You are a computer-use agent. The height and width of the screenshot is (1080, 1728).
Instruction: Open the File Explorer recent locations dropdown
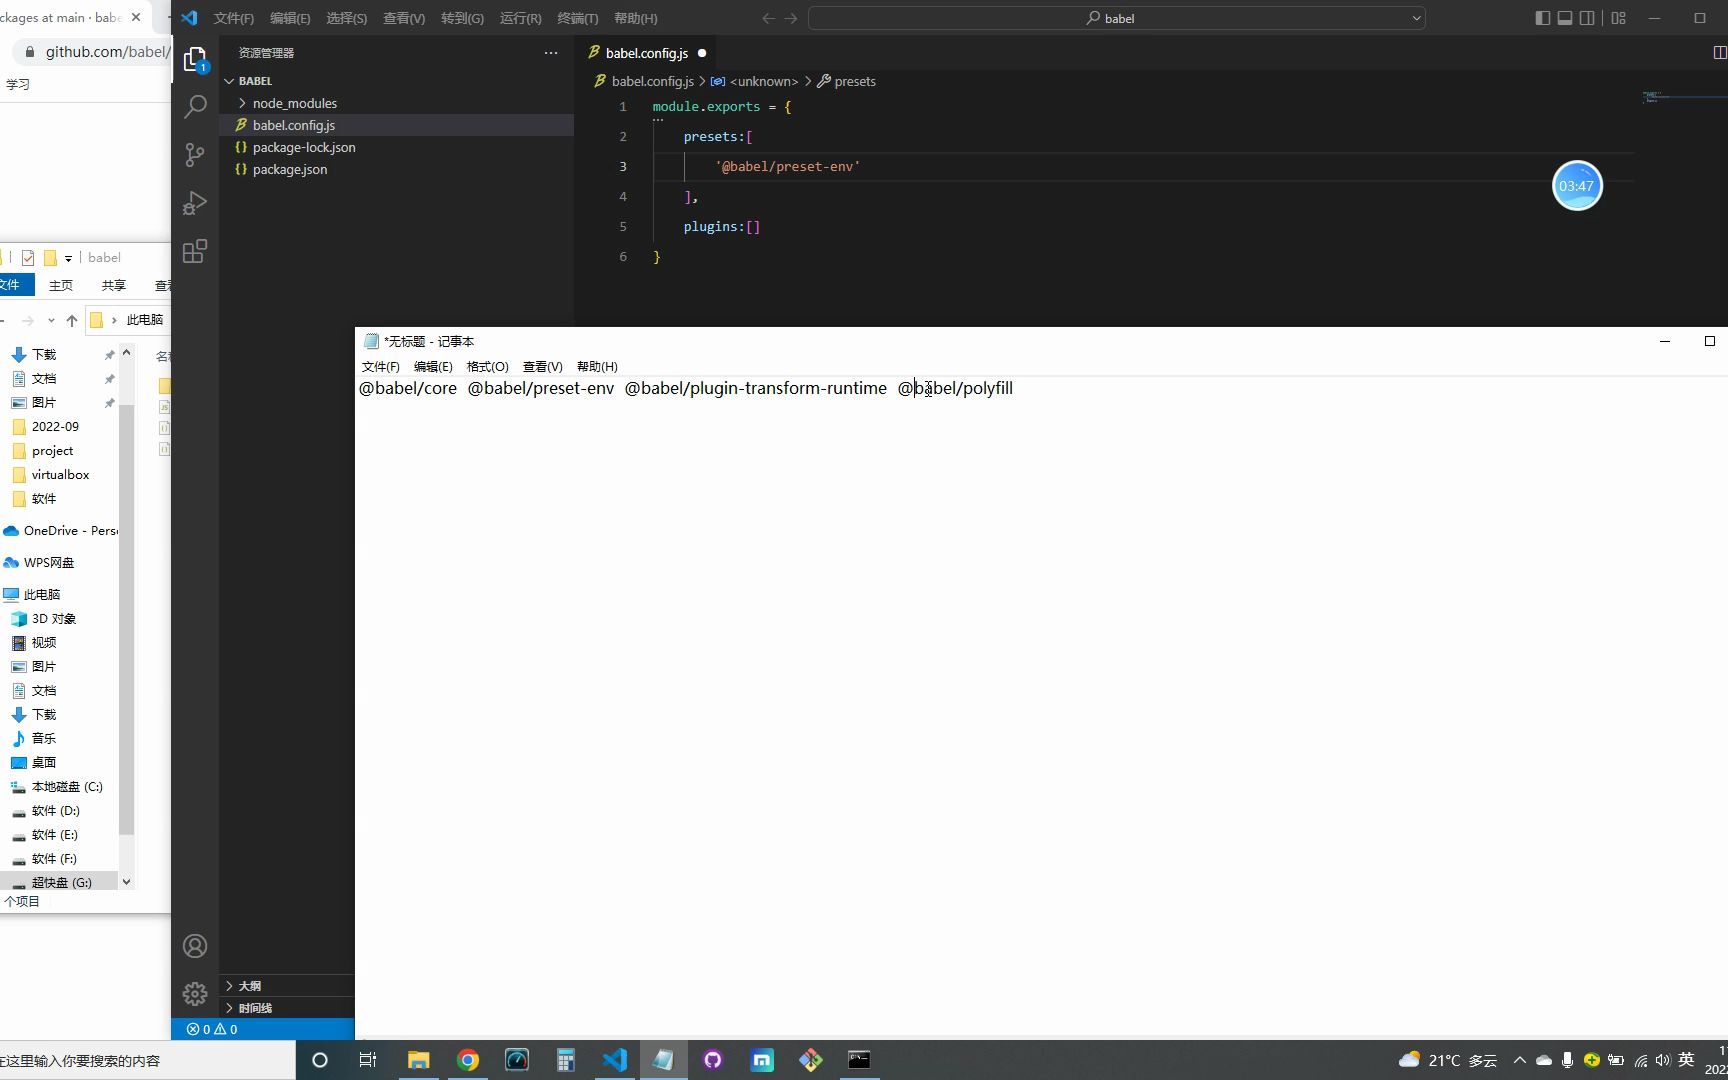(x=51, y=320)
